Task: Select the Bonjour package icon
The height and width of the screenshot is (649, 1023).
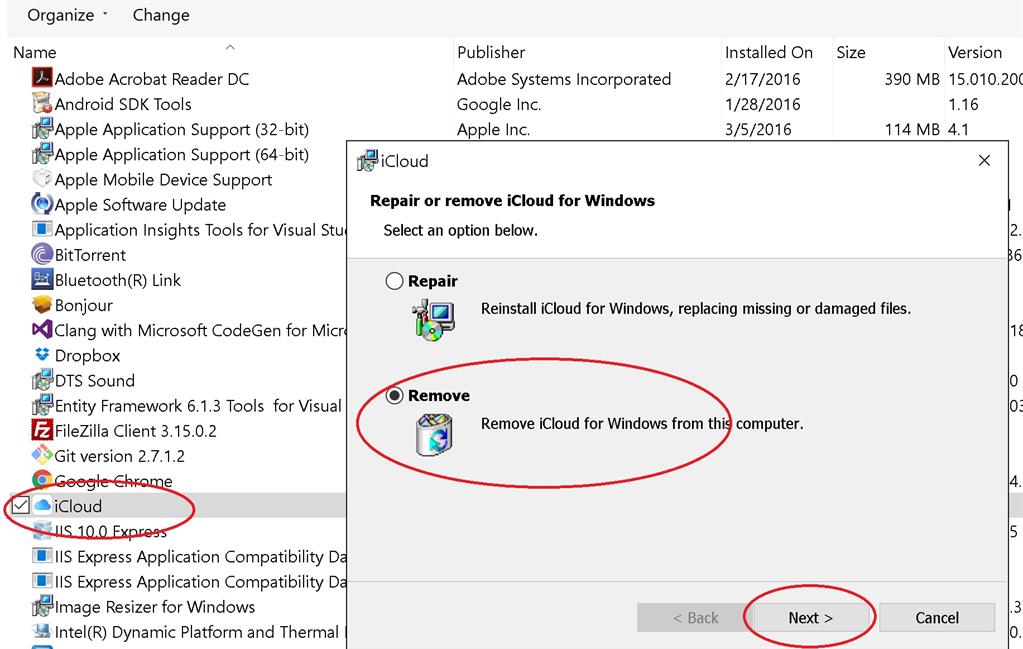Action: pyautogui.click(x=42, y=305)
